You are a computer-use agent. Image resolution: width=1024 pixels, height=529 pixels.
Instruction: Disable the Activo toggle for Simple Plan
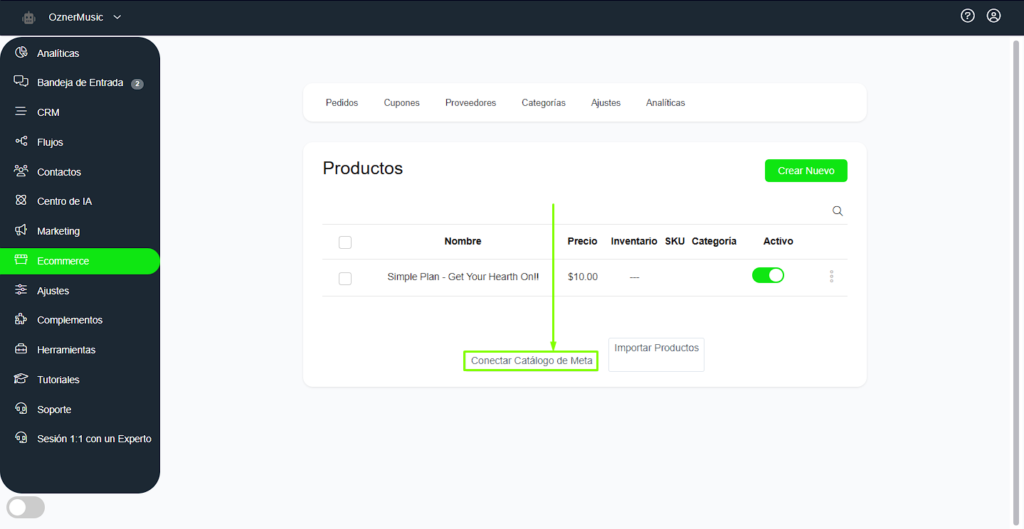(768, 276)
